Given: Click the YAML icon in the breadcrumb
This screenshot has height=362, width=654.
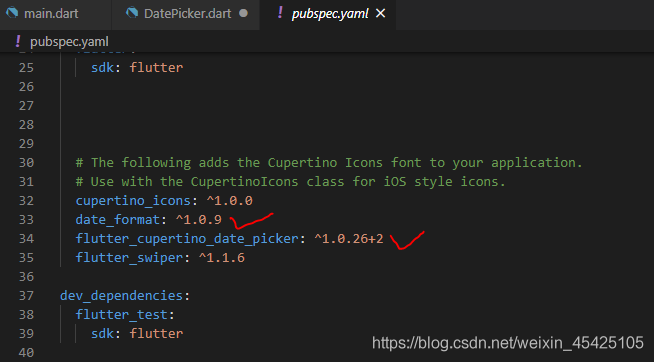Looking at the screenshot, I should coord(18,41).
